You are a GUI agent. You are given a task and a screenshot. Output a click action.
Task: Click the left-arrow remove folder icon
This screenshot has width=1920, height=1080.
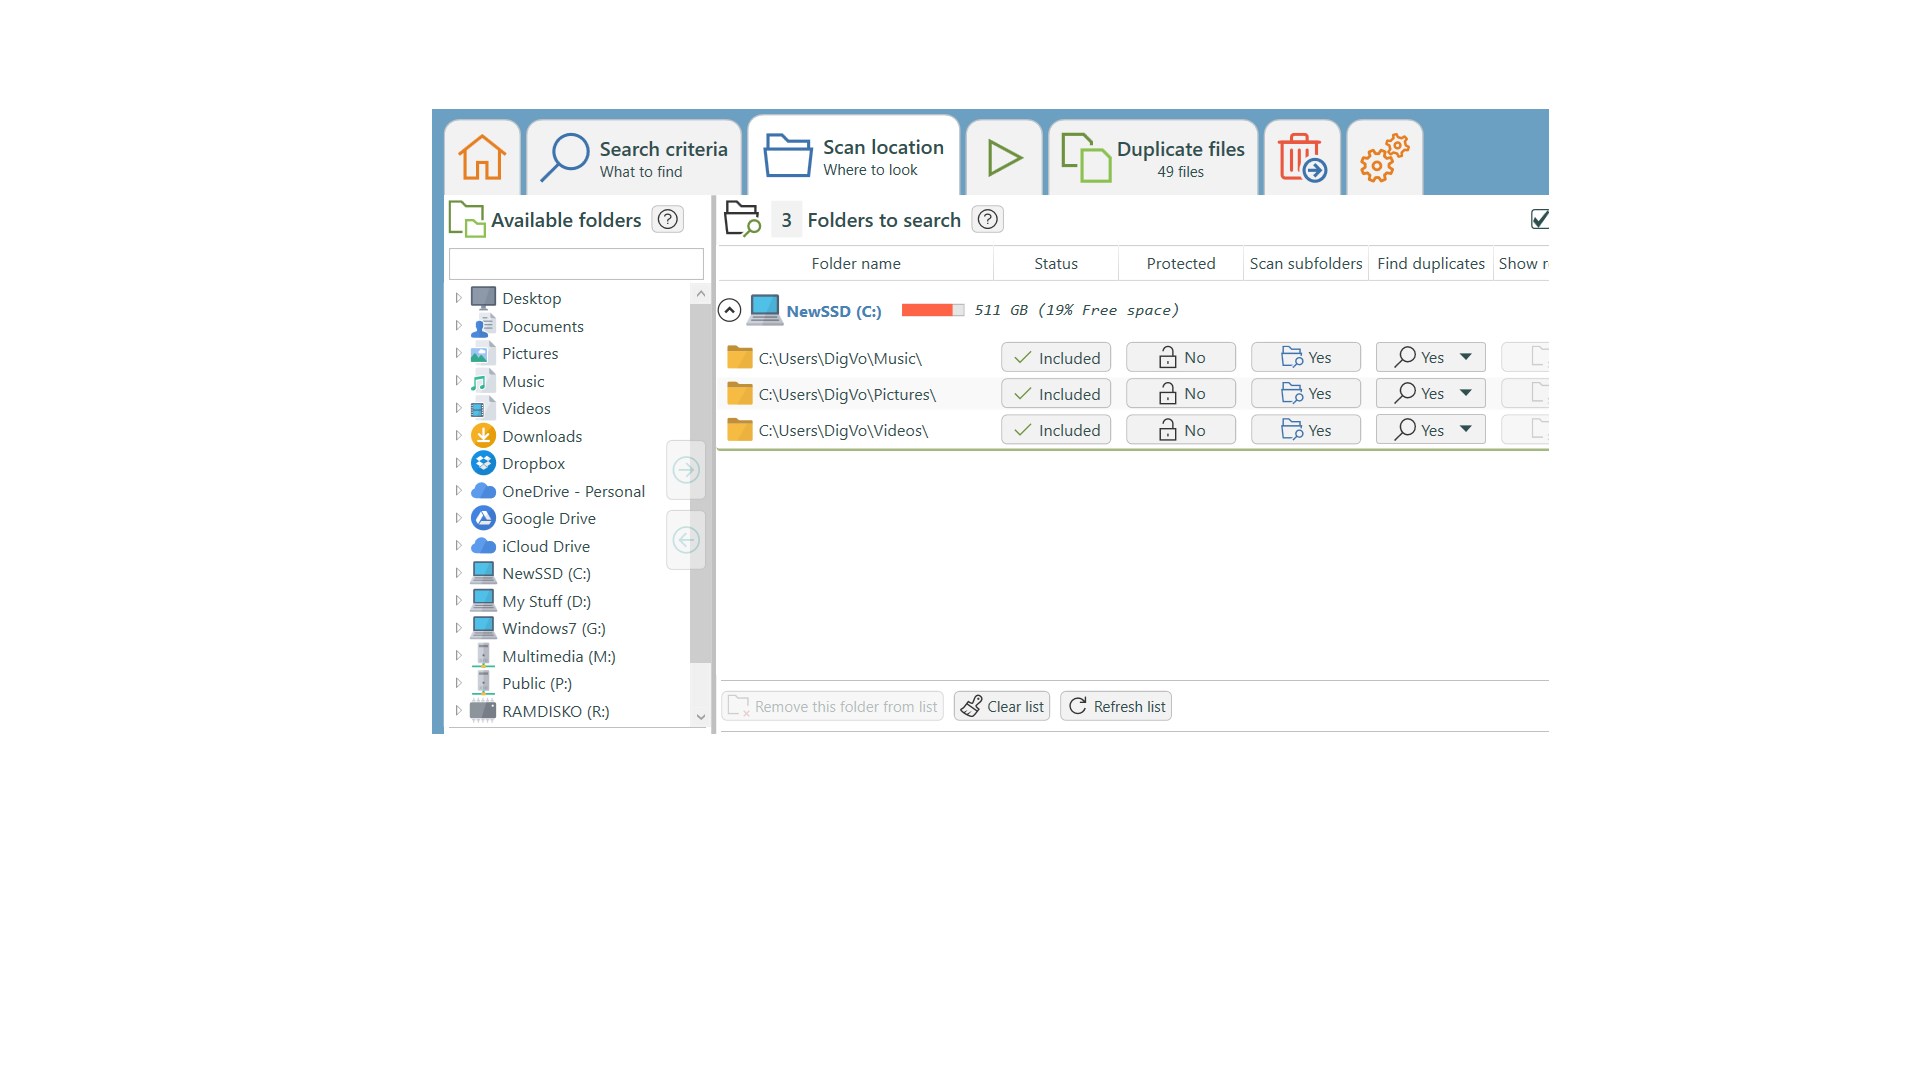[686, 540]
